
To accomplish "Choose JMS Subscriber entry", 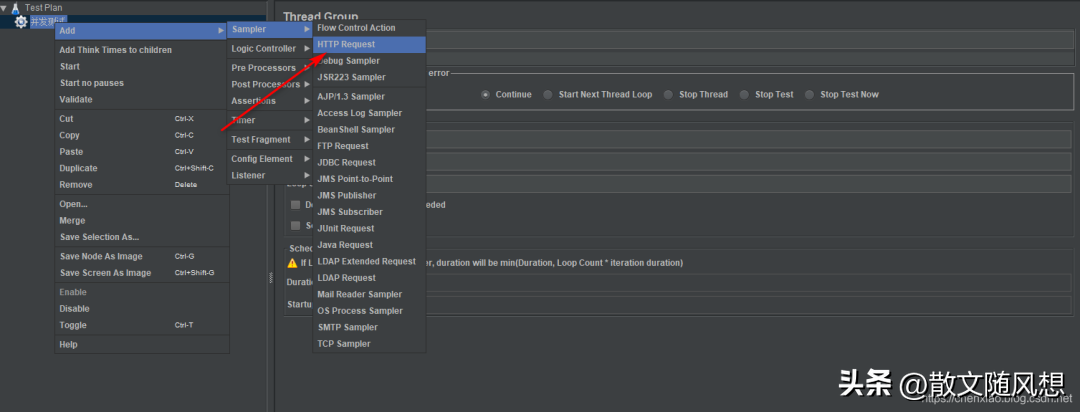I will click(369, 212).
